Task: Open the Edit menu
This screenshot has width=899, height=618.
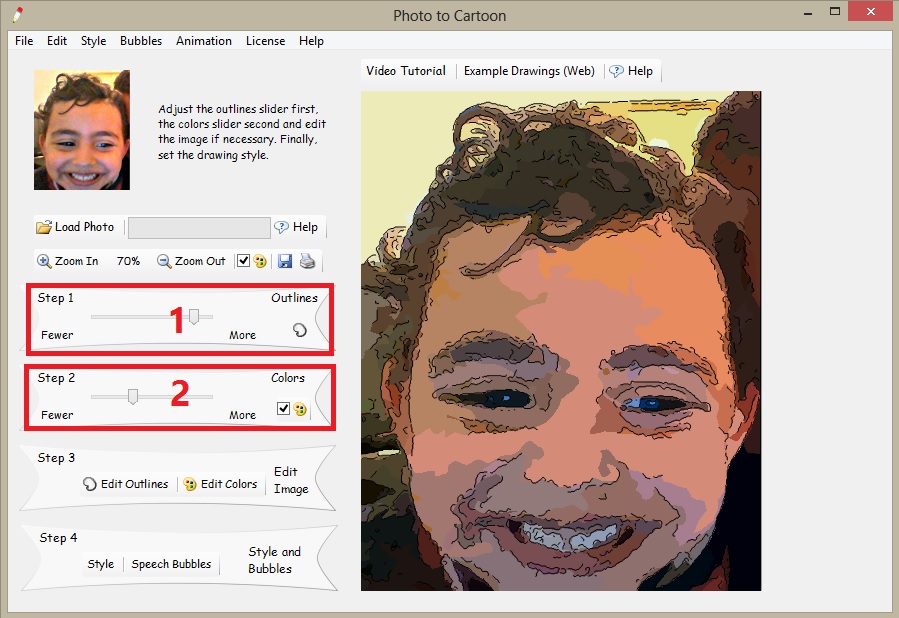Action: 57,41
